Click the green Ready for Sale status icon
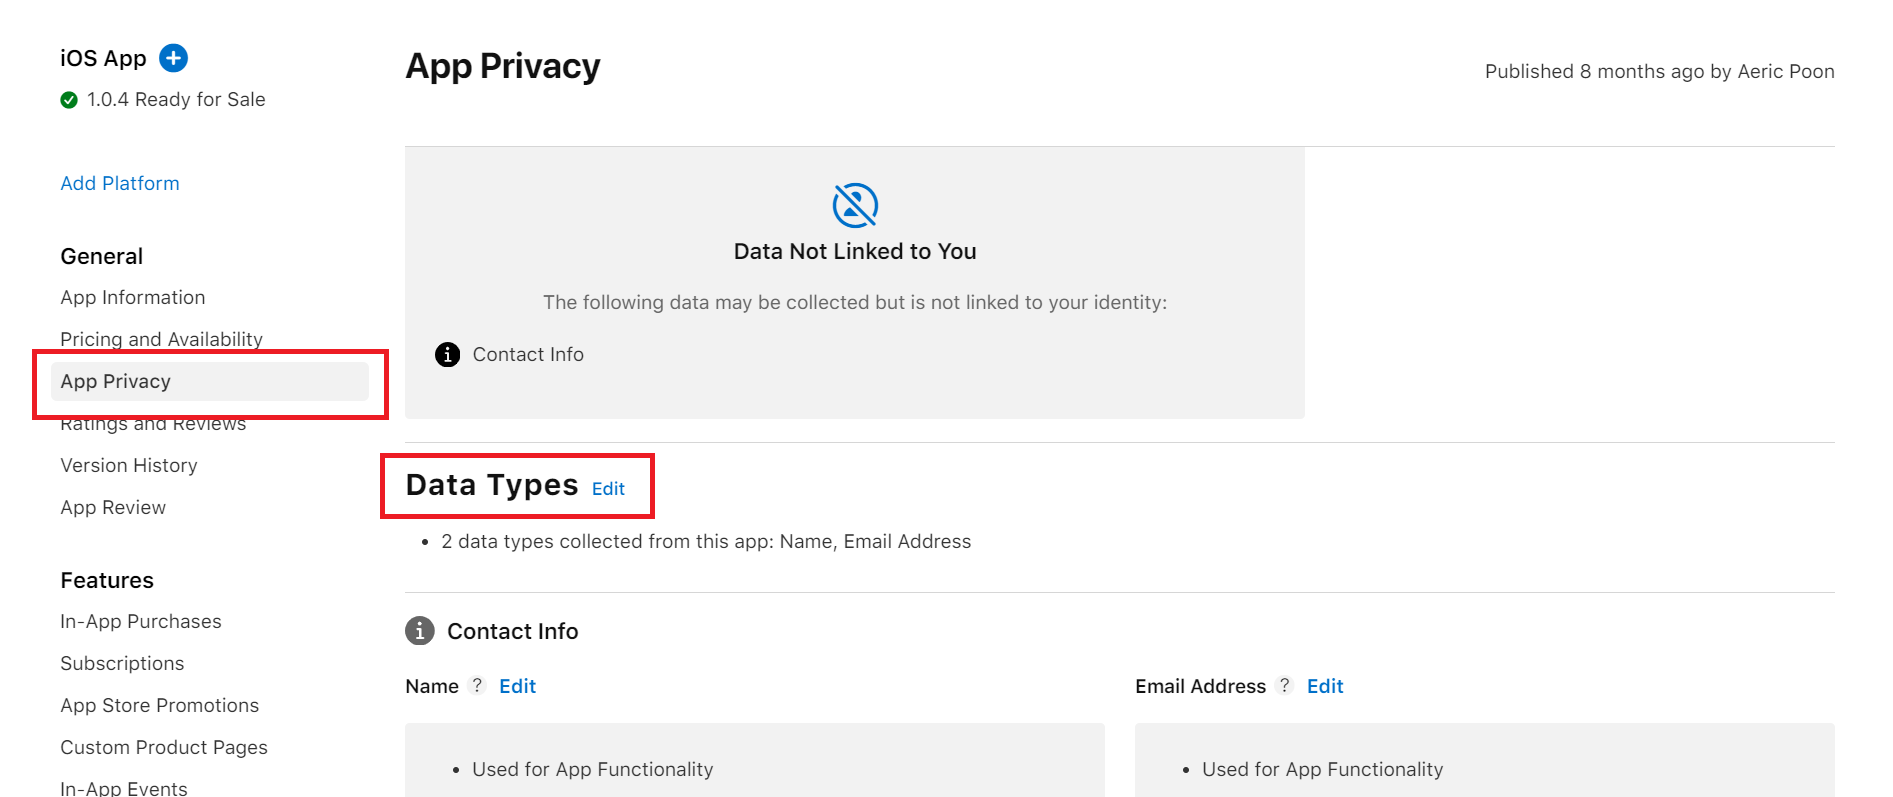 coord(69,100)
